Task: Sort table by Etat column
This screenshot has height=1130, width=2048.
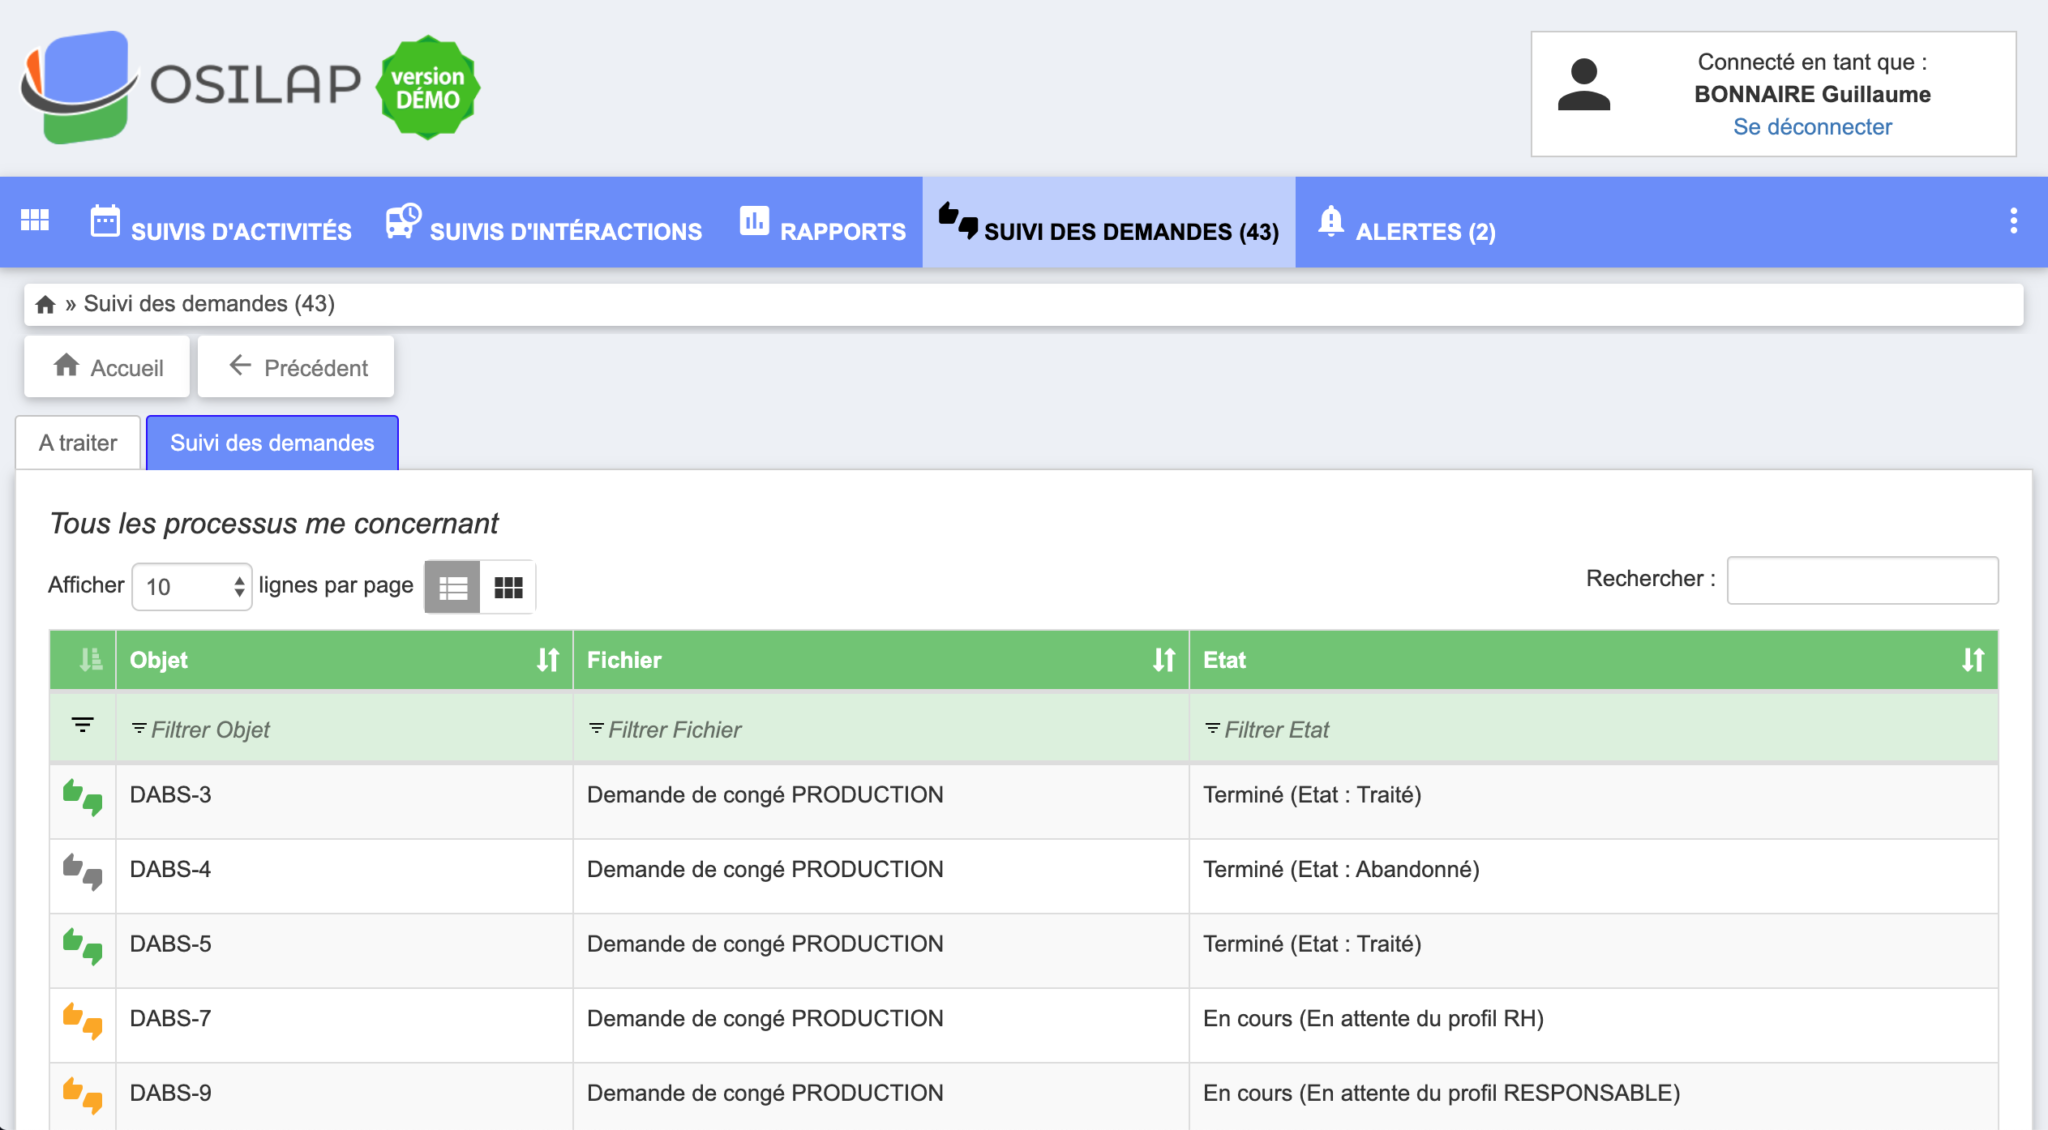Action: 1972,660
